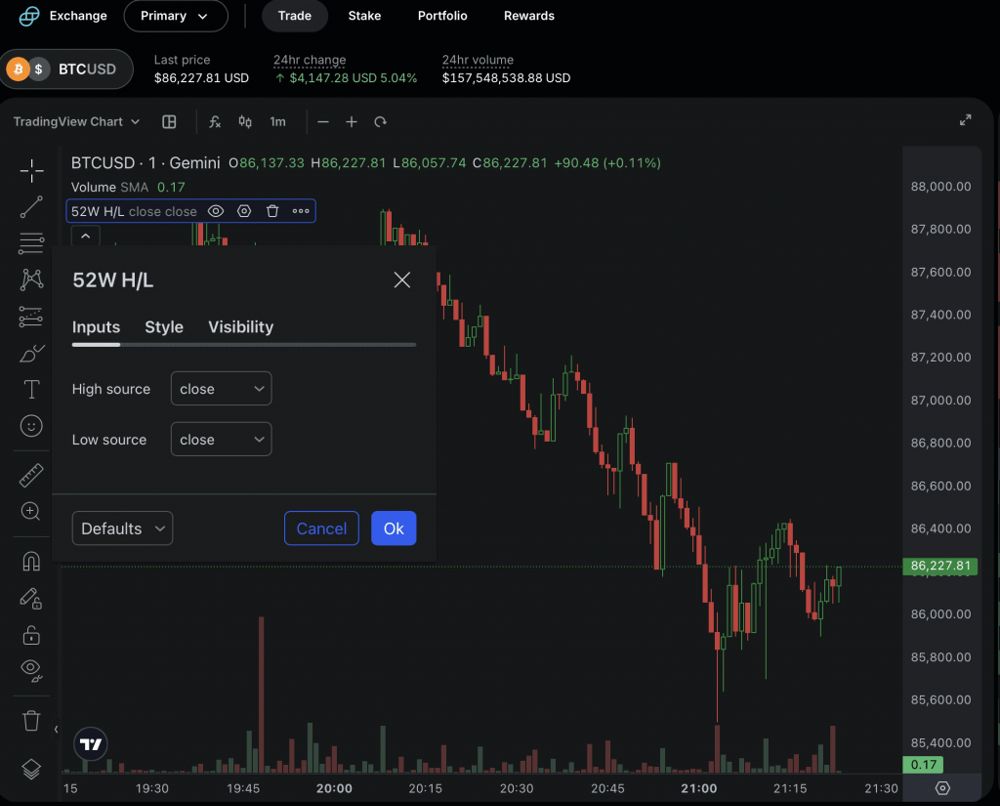Open the High source dropdown
The width and height of the screenshot is (1000, 806).
tap(221, 389)
